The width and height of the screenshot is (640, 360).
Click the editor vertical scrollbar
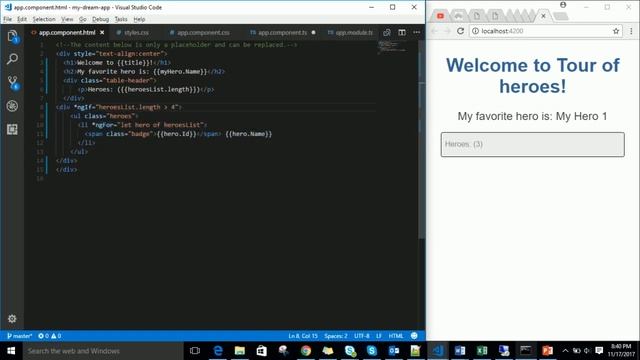[x=422, y=139]
